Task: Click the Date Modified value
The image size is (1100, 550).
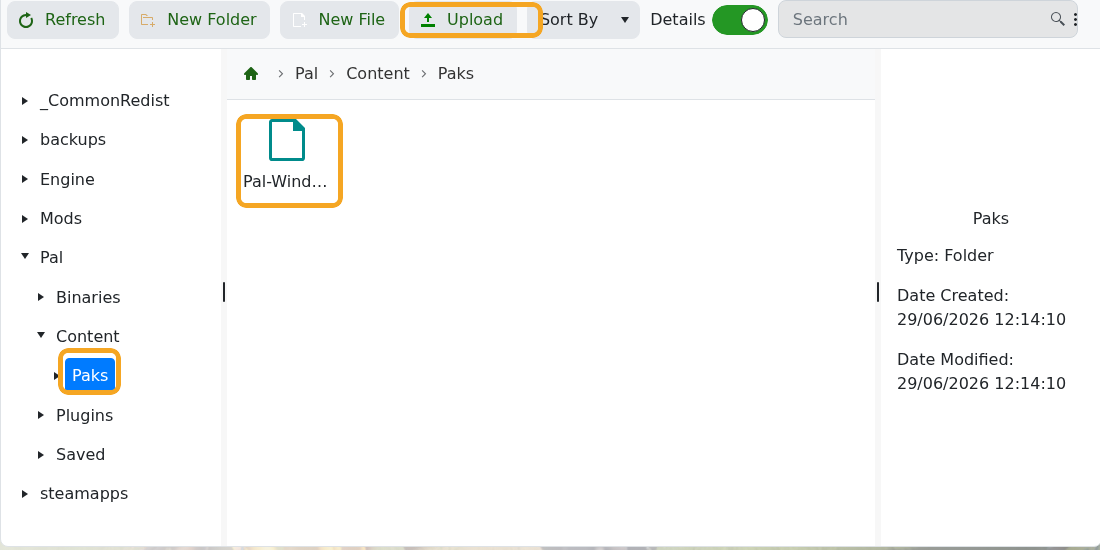Action: click(981, 384)
